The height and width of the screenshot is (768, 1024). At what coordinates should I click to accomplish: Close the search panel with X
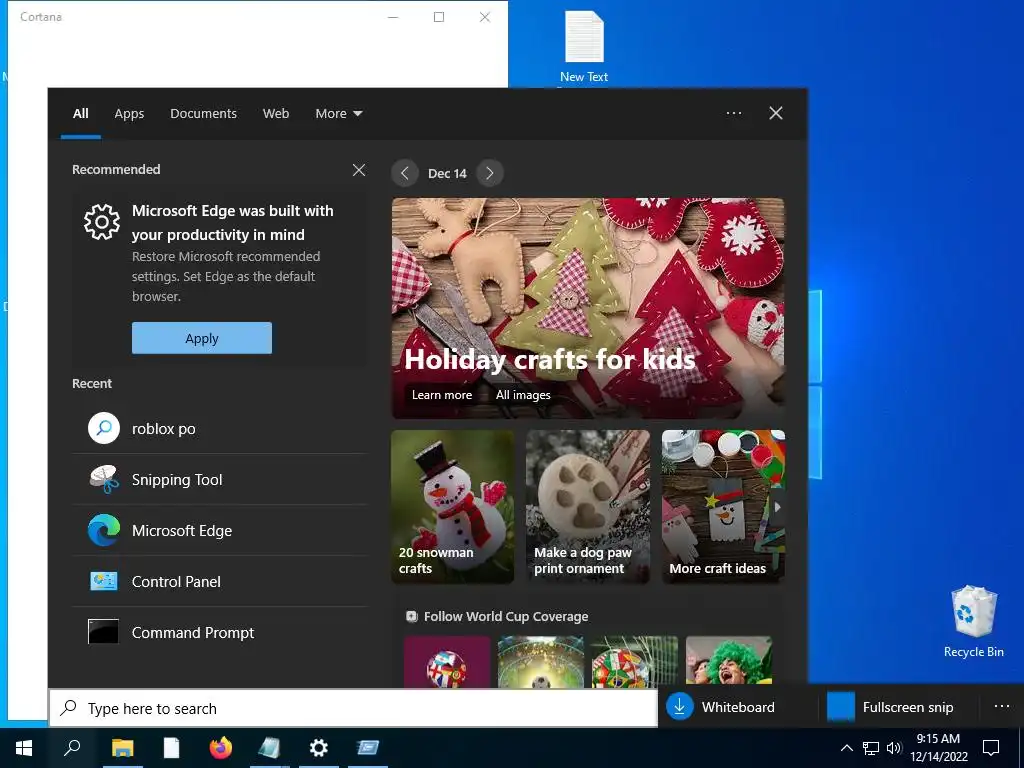pyautogui.click(x=776, y=113)
